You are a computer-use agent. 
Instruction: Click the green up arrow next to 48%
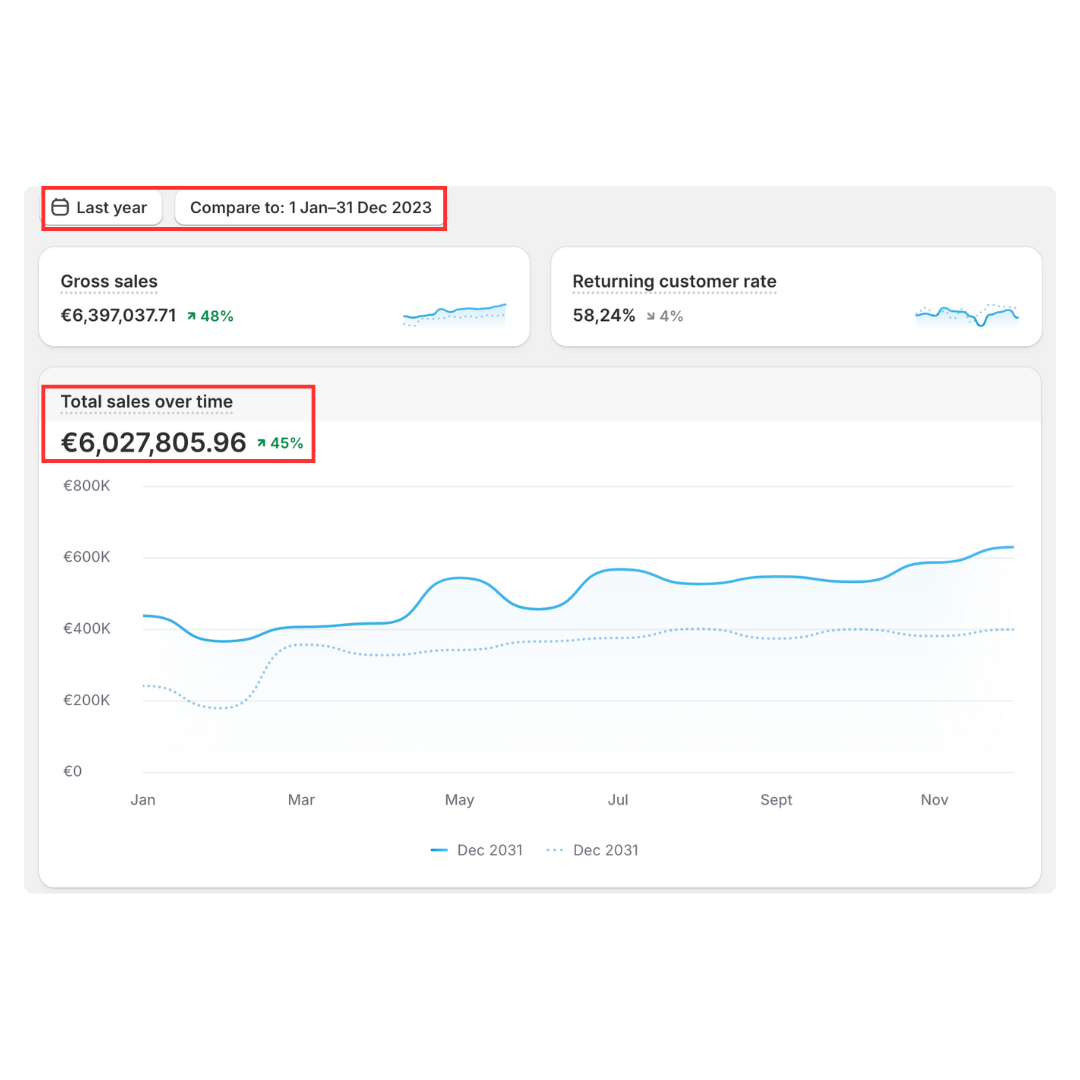[x=191, y=316]
